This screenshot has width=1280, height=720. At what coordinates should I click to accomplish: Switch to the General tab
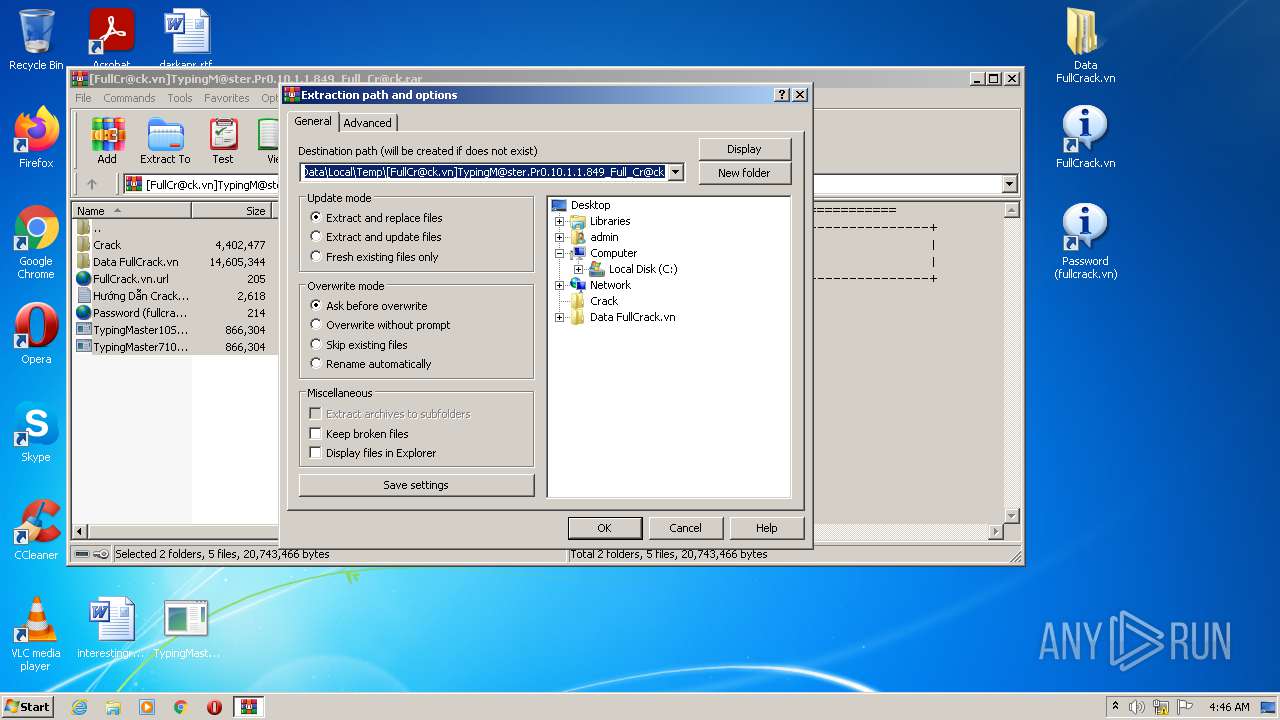pyautogui.click(x=313, y=121)
